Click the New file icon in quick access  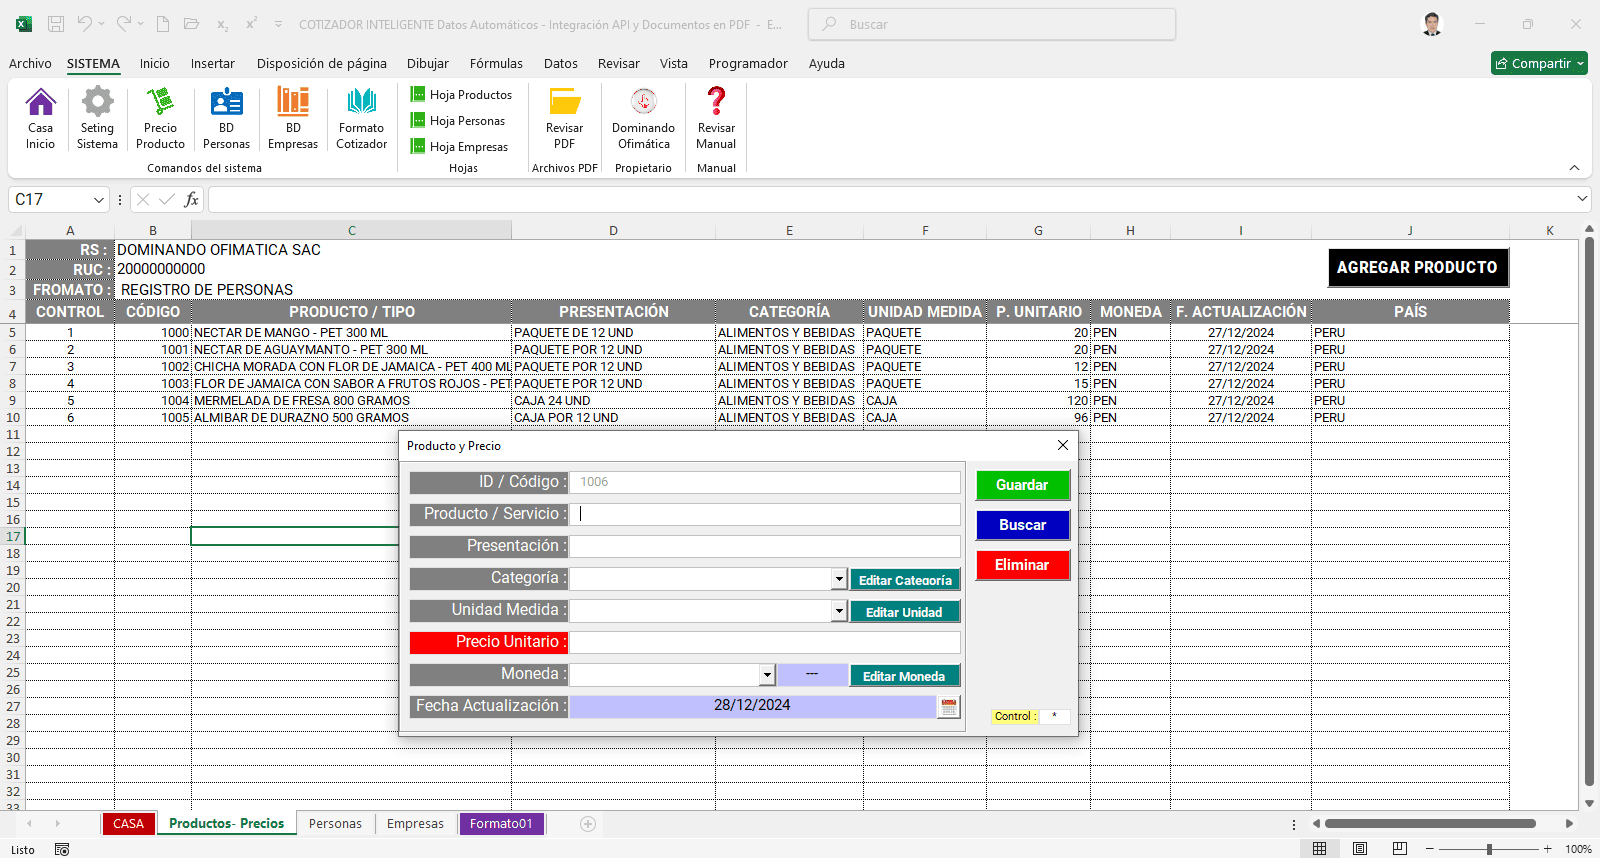coord(163,24)
